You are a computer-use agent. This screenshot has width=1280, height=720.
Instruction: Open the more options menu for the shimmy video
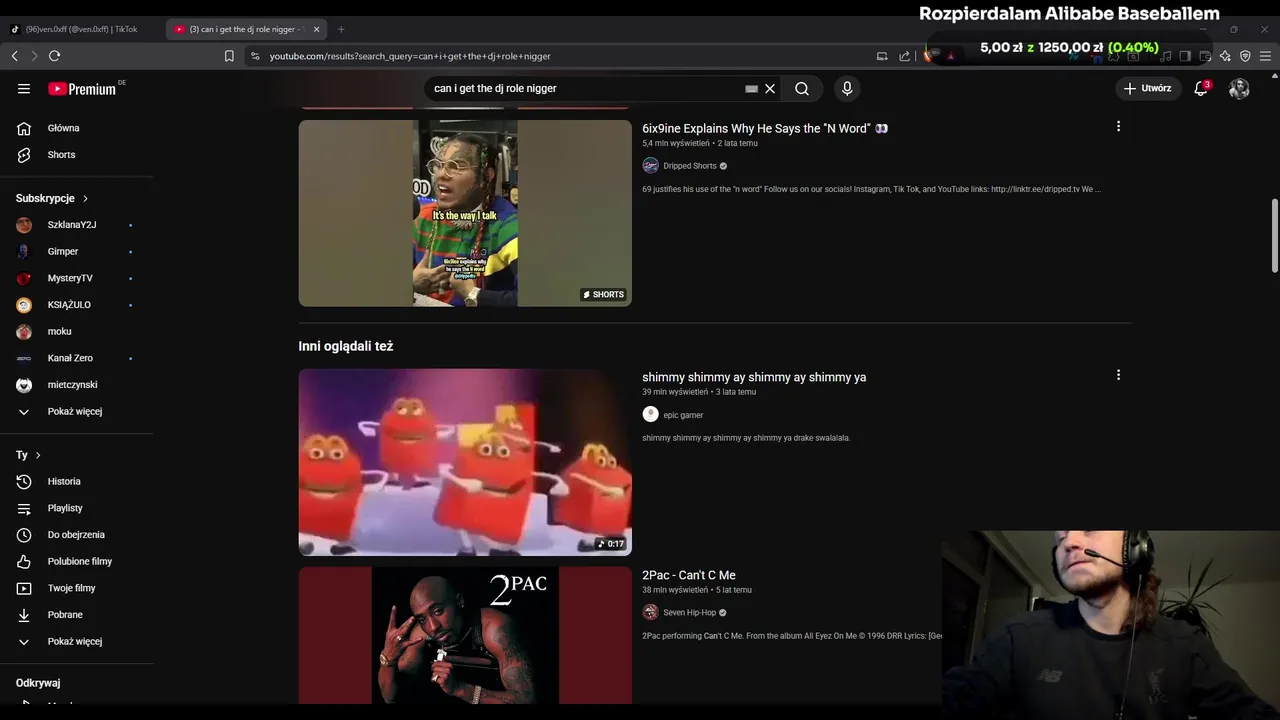click(1118, 375)
